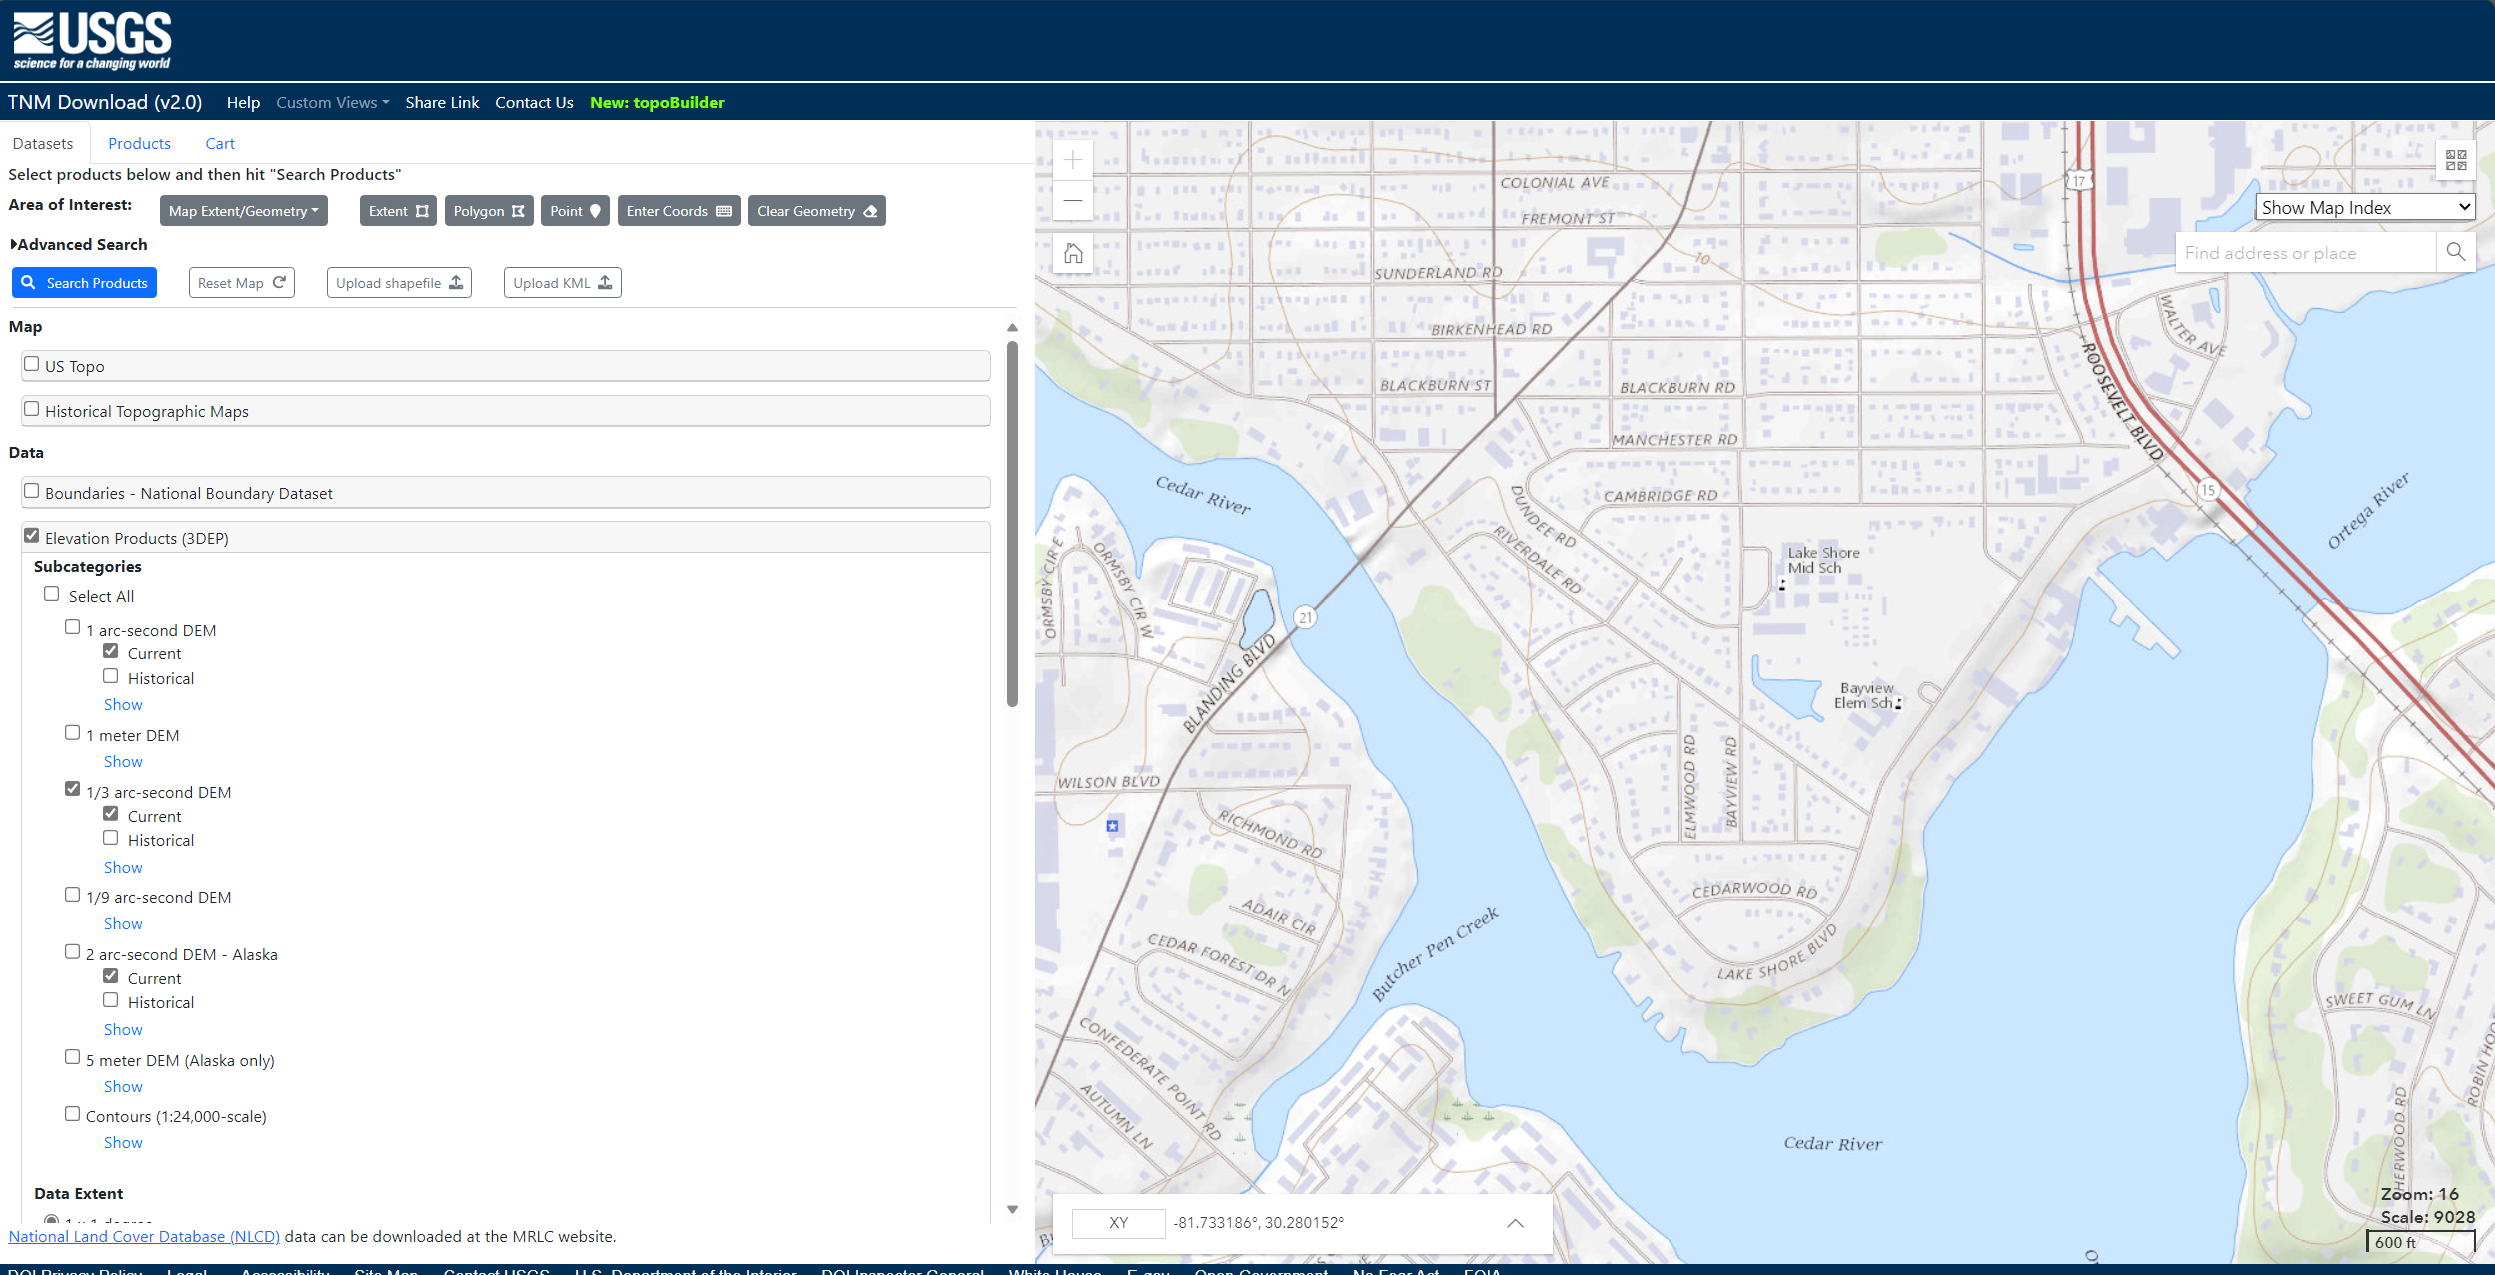Reset Map view

tap(241, 283)
